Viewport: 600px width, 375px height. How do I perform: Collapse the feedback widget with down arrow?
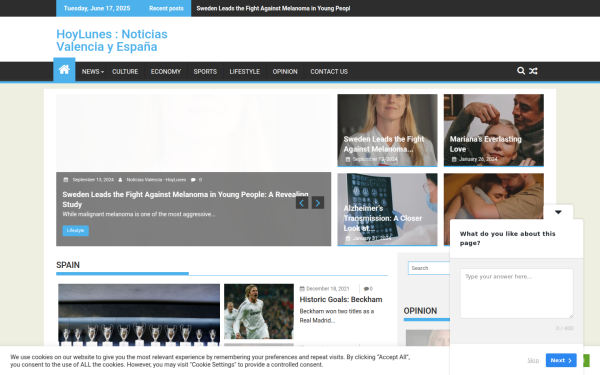[558, 212]
